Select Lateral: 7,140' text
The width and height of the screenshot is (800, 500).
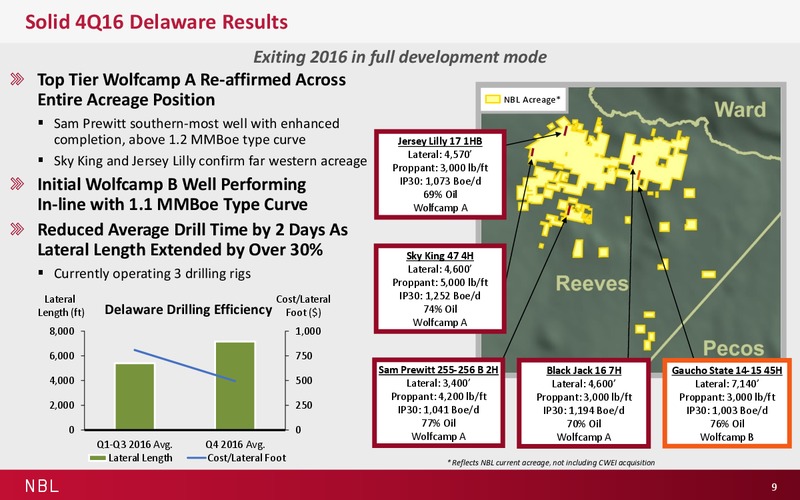point(727,383)
